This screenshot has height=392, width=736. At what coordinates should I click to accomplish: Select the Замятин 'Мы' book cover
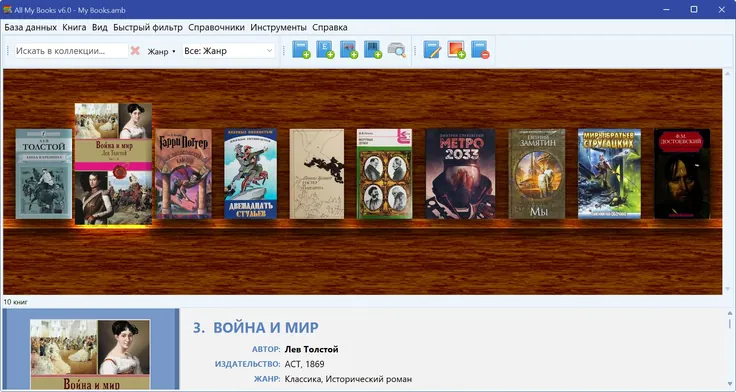click(x=537, y=174)
